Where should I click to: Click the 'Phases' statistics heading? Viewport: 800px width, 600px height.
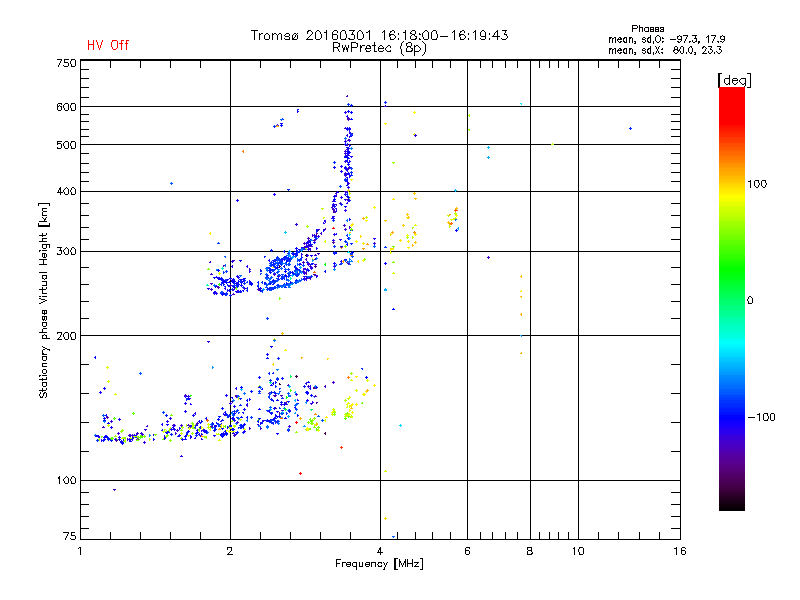[x=647, y=29]
